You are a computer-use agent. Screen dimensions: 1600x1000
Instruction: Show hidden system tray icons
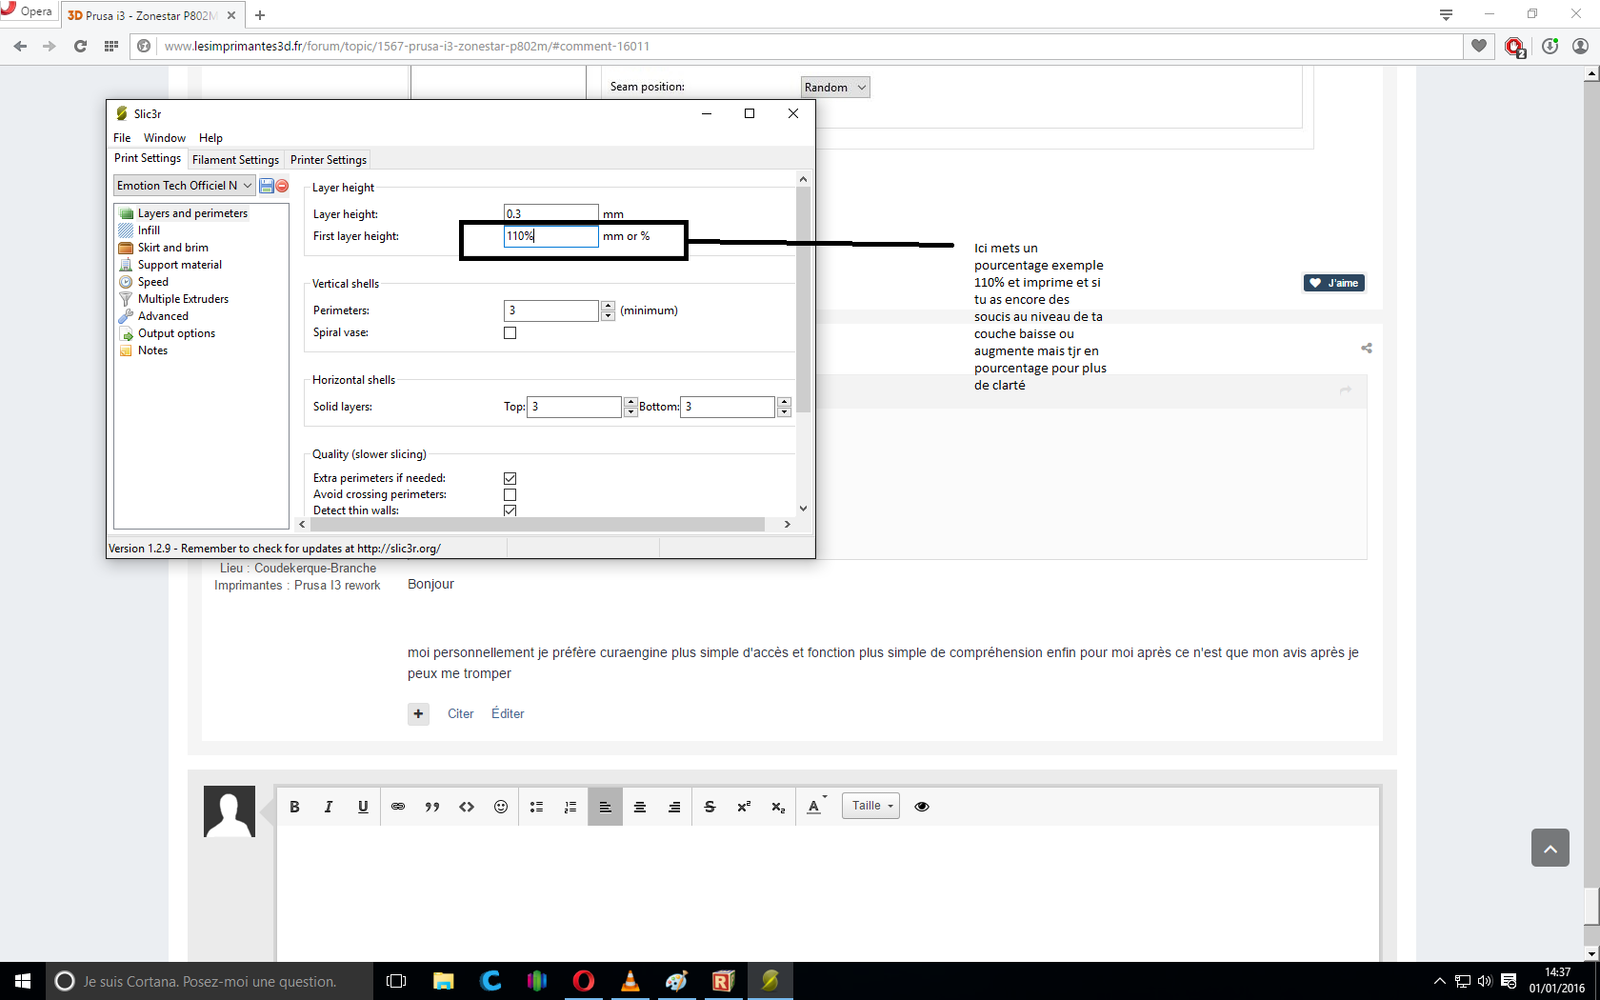(x=1439, y=981)
